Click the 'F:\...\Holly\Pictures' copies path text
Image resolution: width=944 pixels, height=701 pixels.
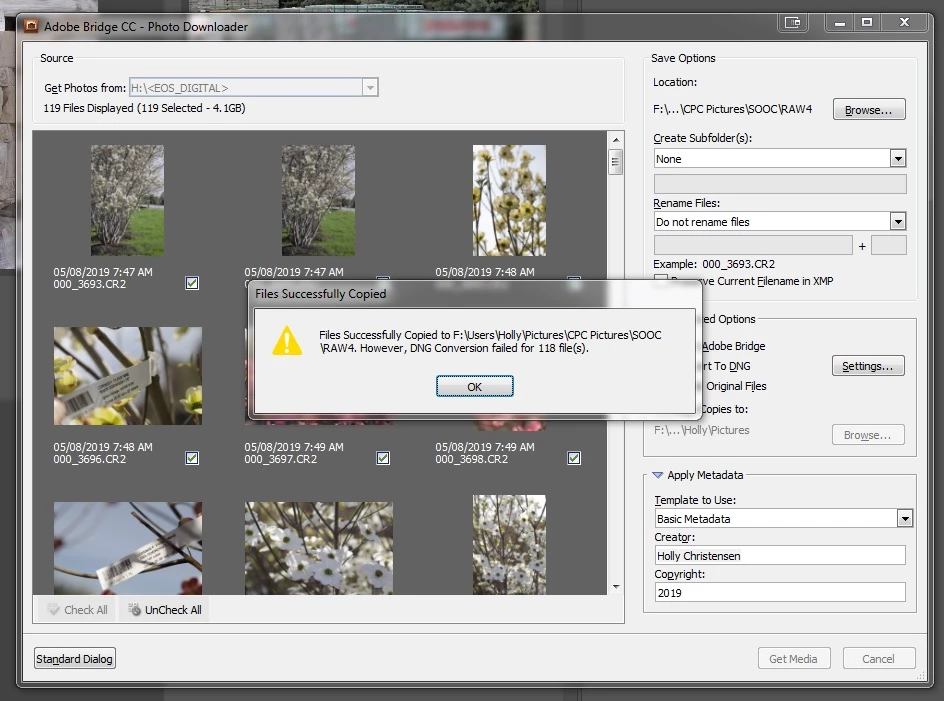click(702, 430)
